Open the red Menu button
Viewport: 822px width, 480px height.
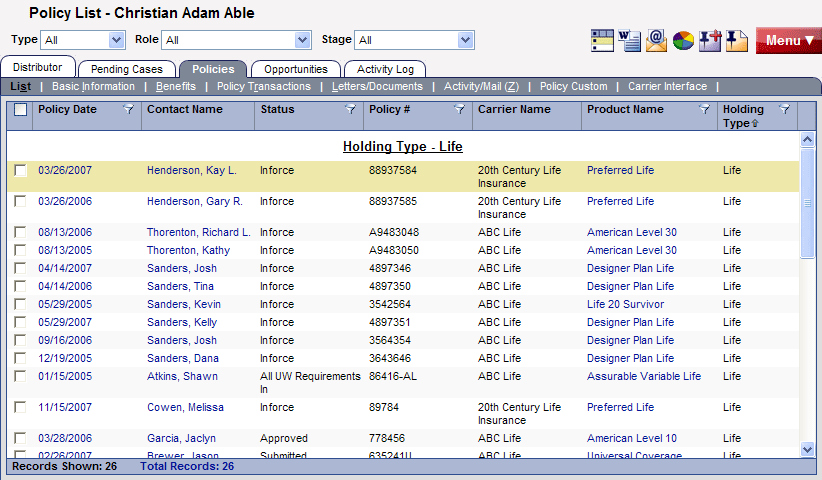pos(788,41)
